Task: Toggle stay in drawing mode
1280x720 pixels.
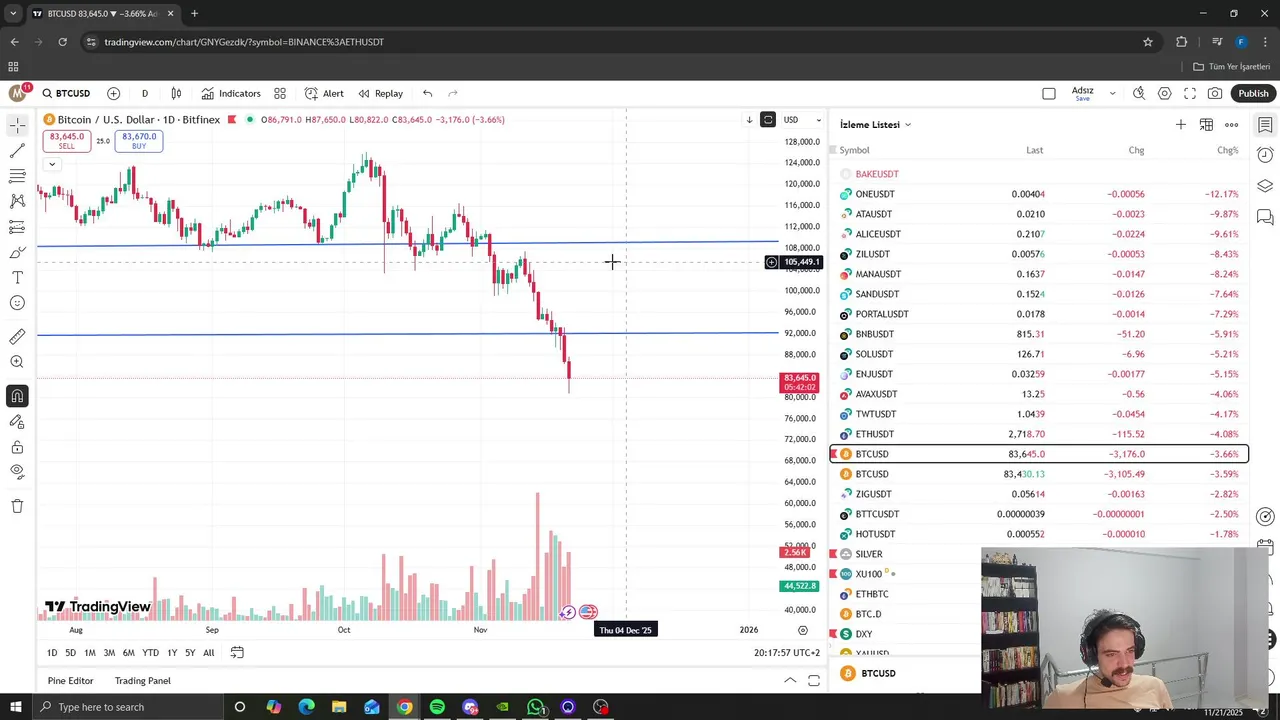Action: tap(17, 421)
